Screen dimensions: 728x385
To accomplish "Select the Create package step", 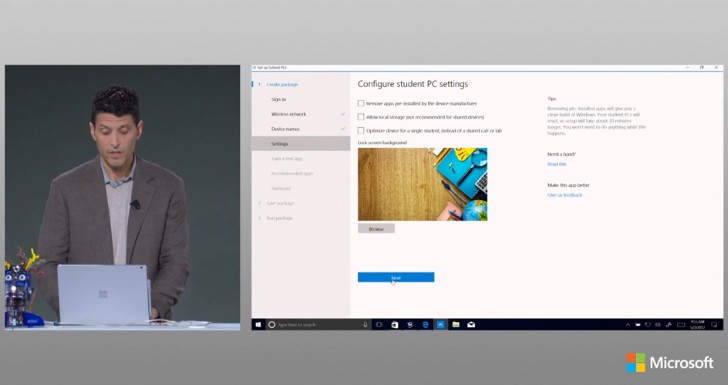I will [x=282, y=85].
